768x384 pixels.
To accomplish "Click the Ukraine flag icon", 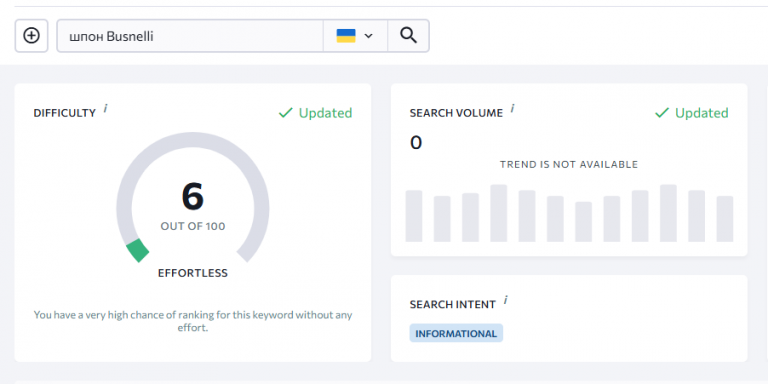I will [x=346, y=36].
